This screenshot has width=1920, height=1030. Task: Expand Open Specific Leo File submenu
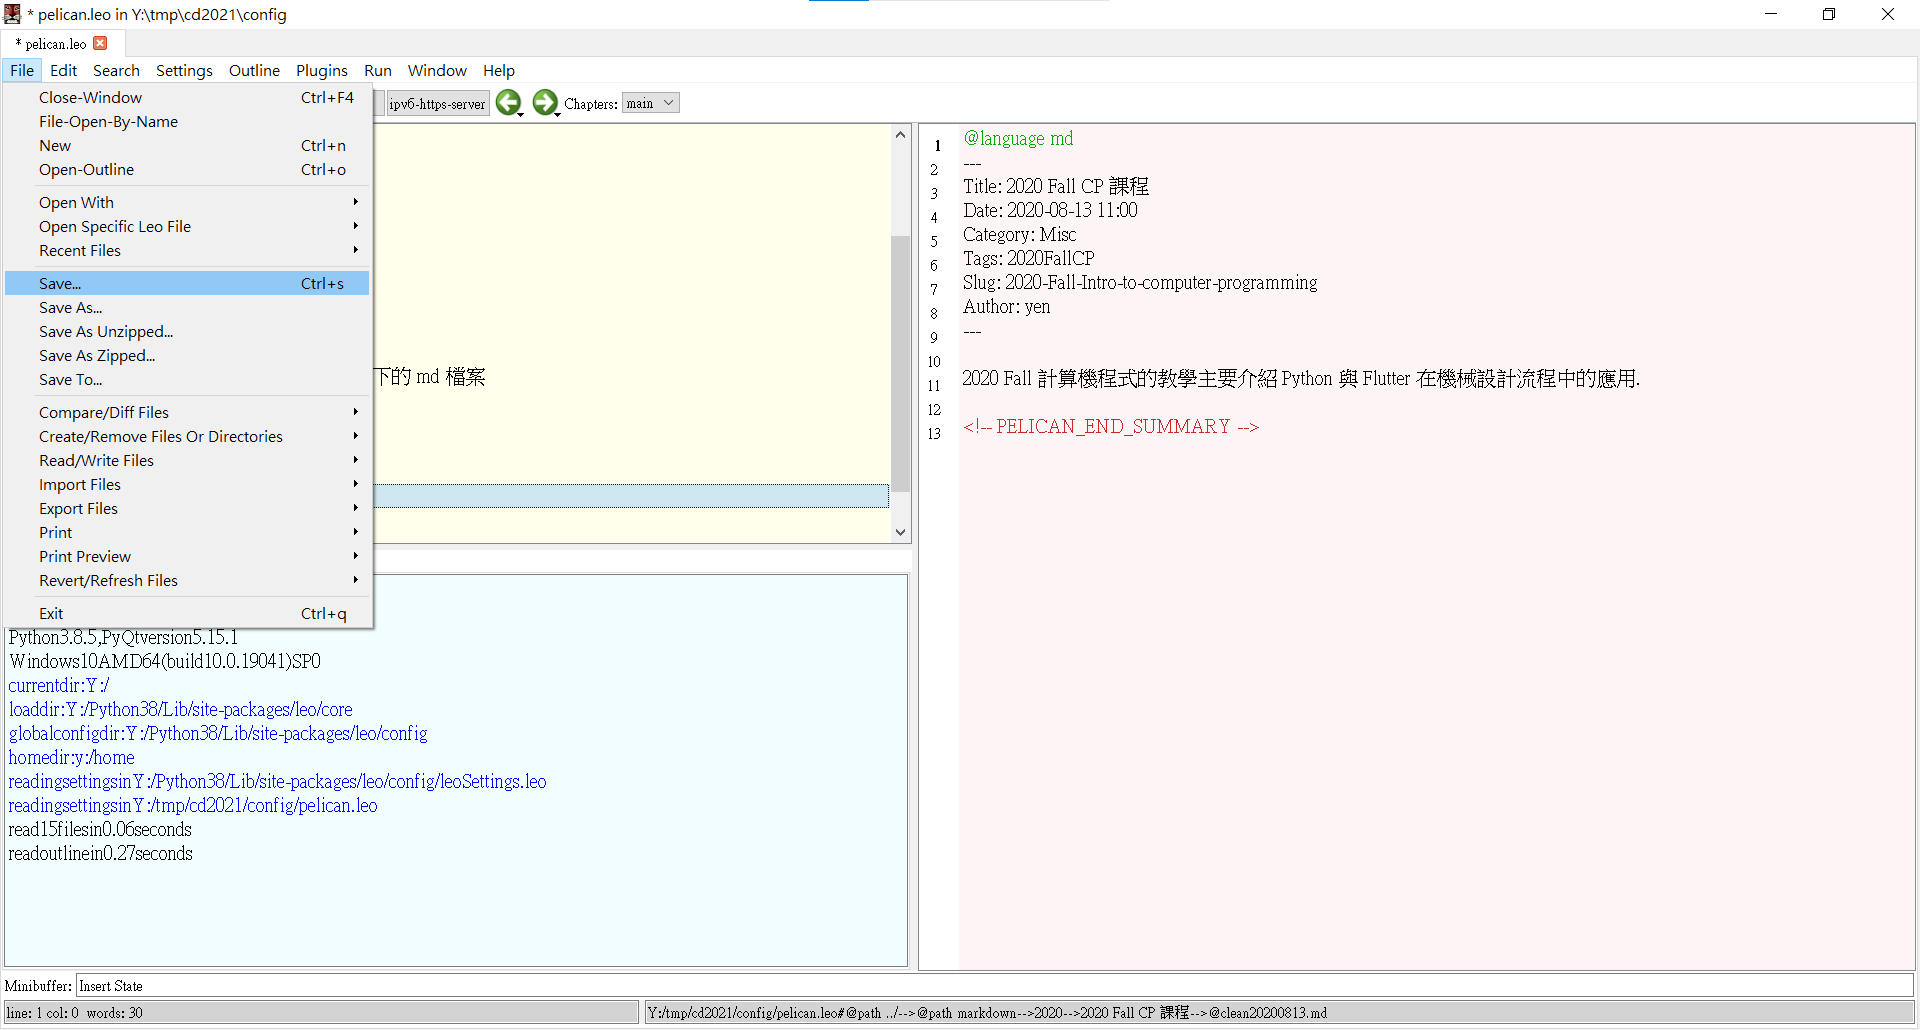pyautogui.click(x=187, y=226)
